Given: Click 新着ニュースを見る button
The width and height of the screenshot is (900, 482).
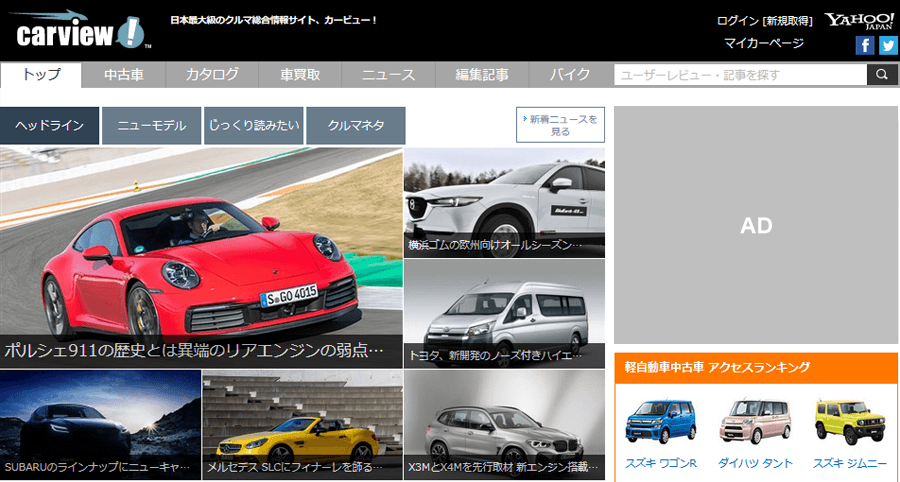Looking at the screenshot, I should click(x=560, y=125).
